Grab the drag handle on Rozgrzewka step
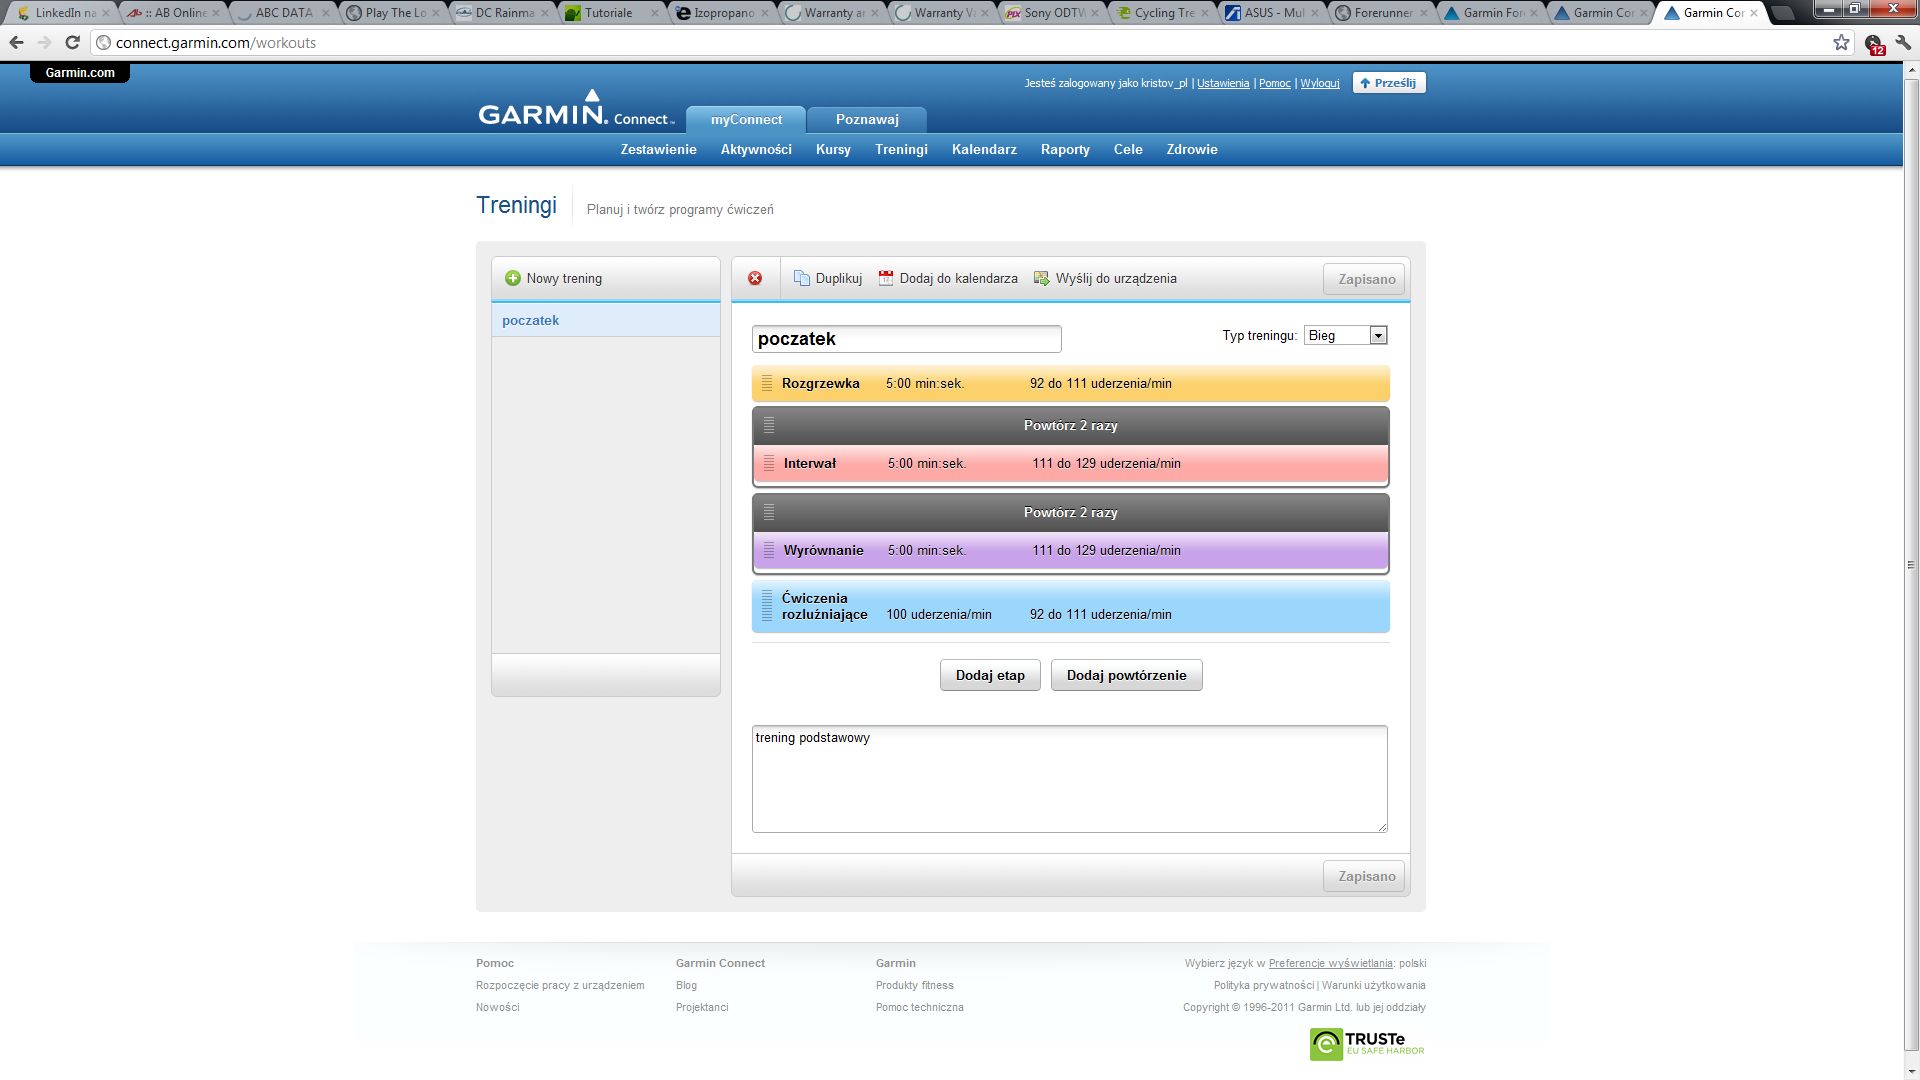The height and width of the screenshot is (1080, 1920). pyautogui.click(x=767, y=384)
